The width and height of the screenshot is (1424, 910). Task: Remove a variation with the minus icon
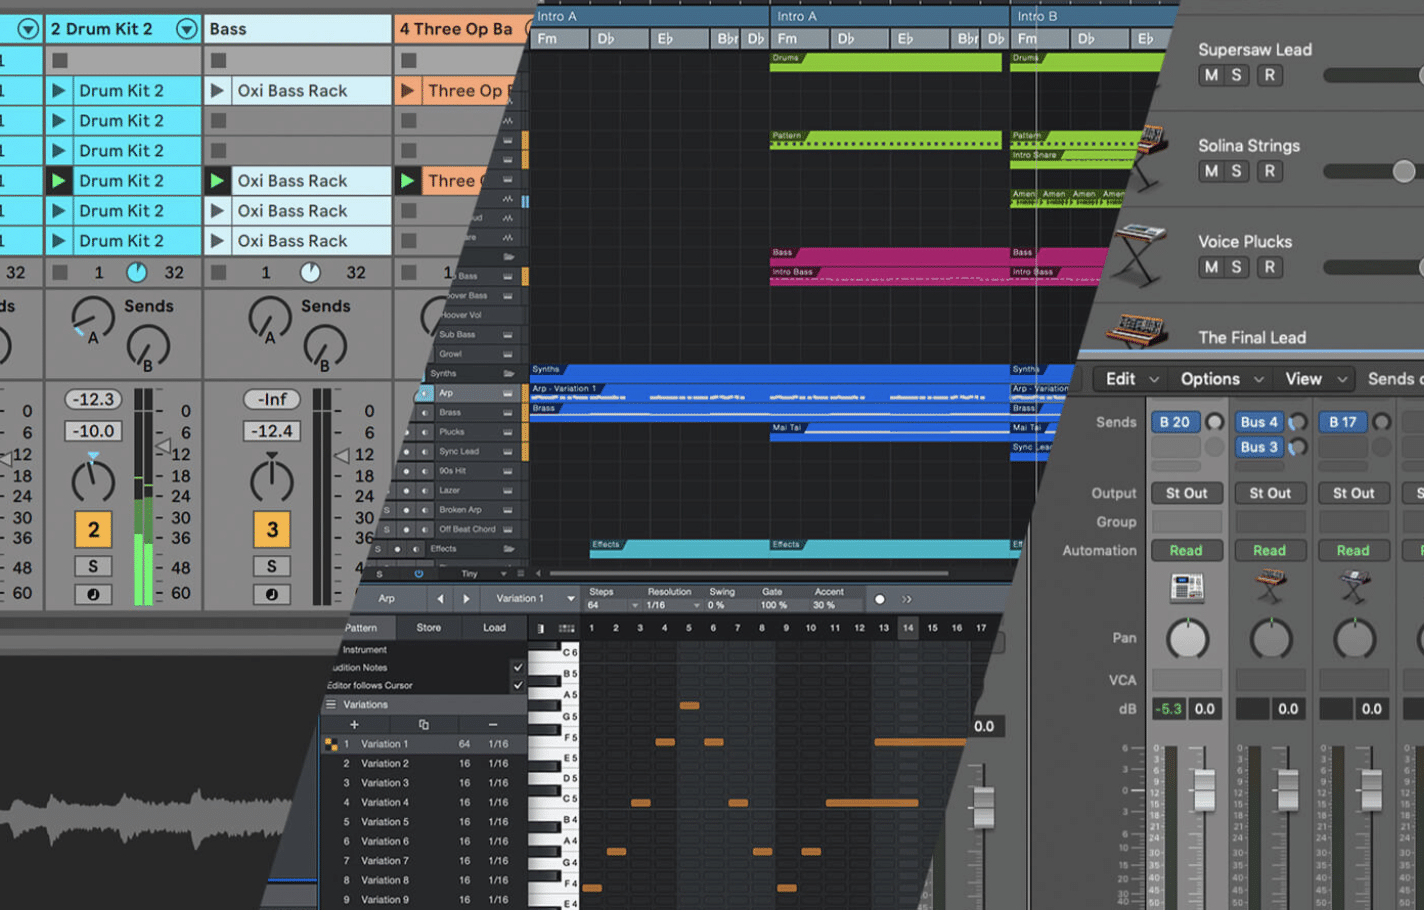(x=492, y=724)
